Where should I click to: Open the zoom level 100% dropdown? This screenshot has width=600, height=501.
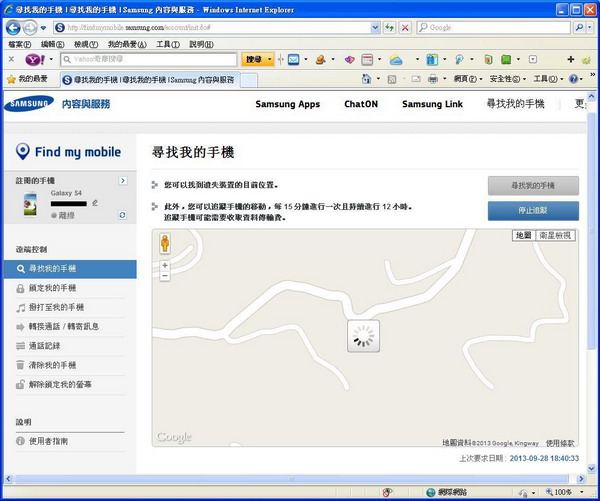tap(582, 492)
